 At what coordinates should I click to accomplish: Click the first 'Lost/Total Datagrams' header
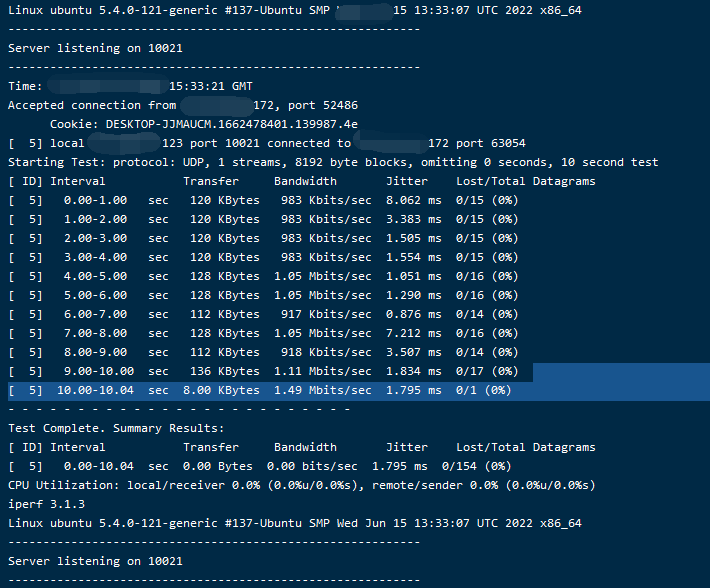526,181
